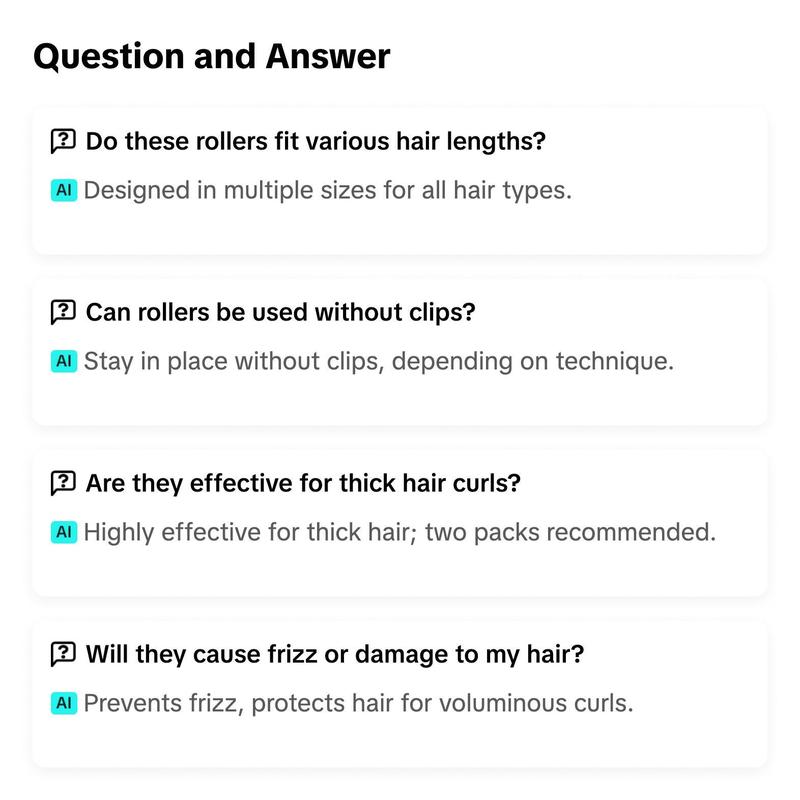The width and height of the screenshot is (800, 800).
Task: Open the question 'Can rollers be used without clips?'
Action: [x=281, y=312]
